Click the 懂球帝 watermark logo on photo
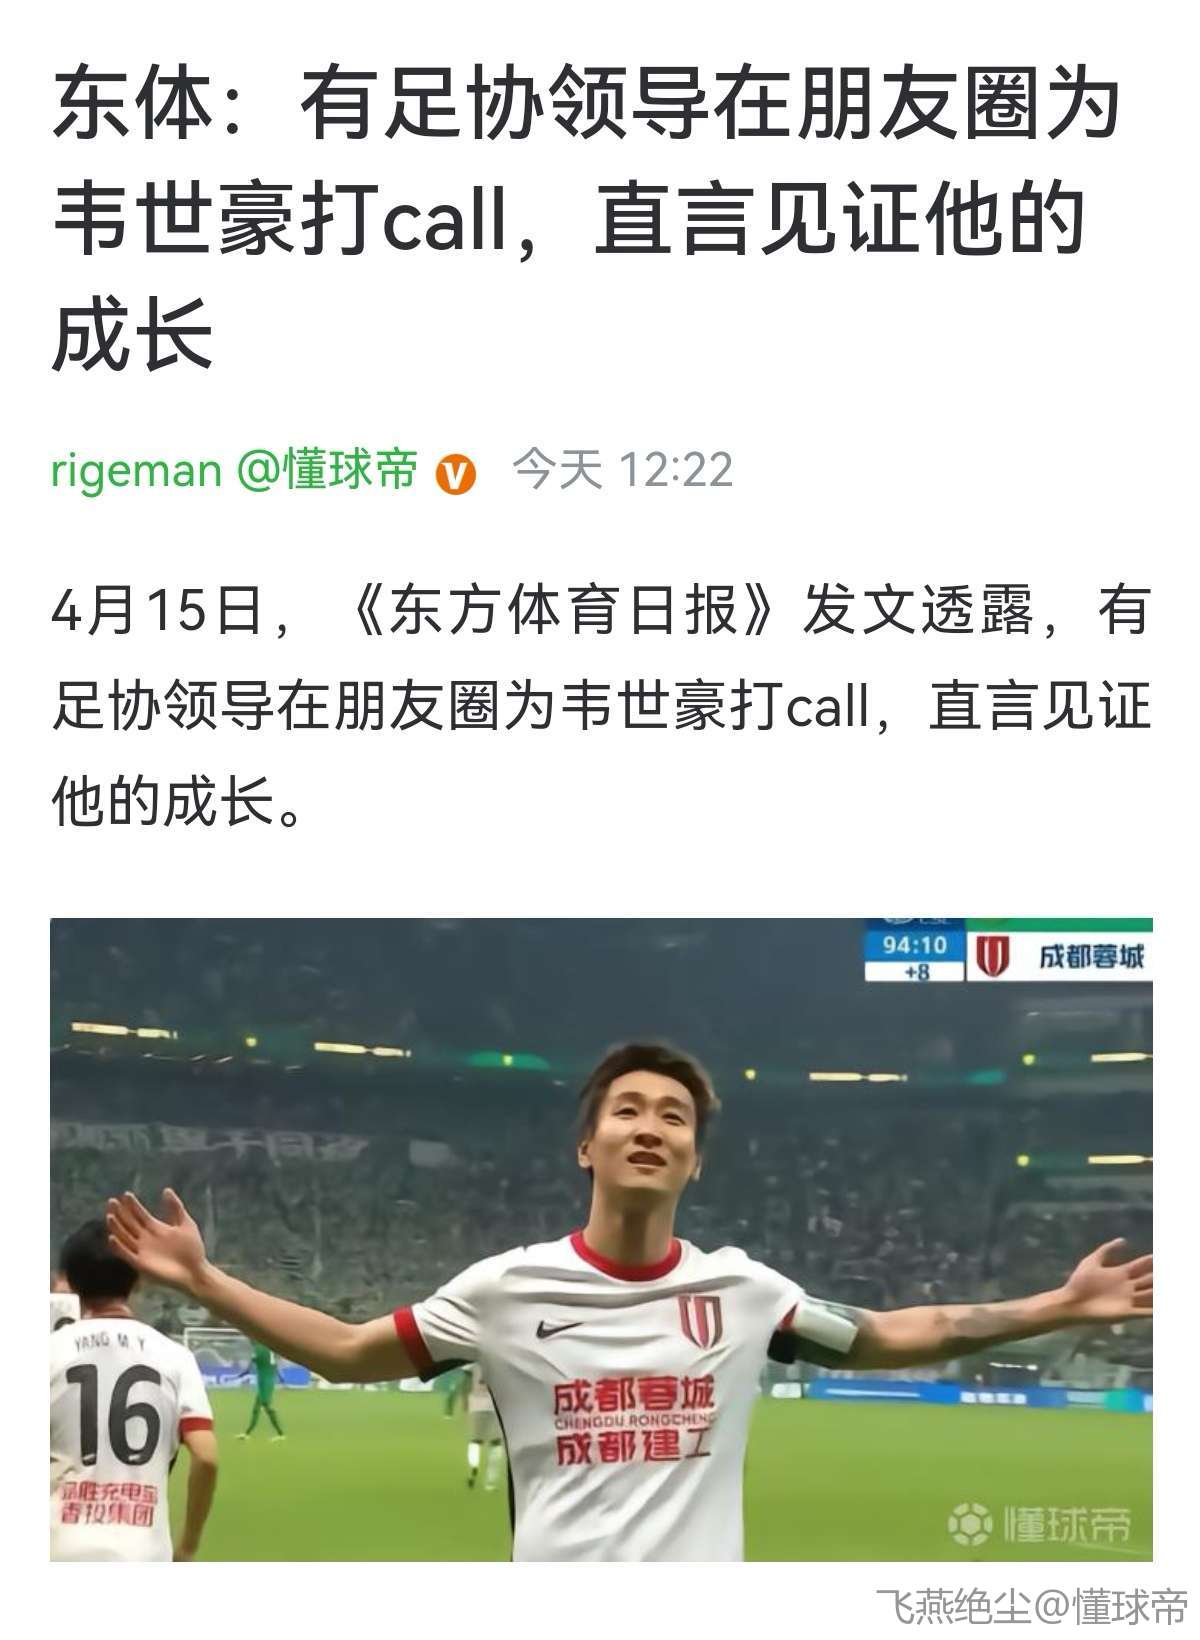1200x1640 pixels. click(1039, 1523)
